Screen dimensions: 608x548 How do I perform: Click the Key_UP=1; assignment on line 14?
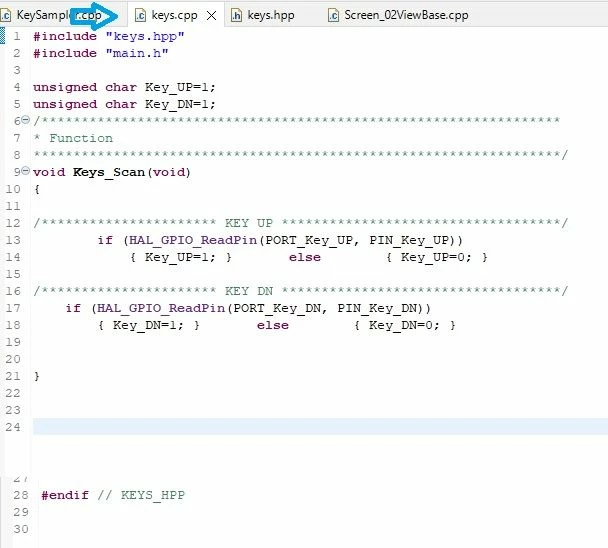(180, 257)
